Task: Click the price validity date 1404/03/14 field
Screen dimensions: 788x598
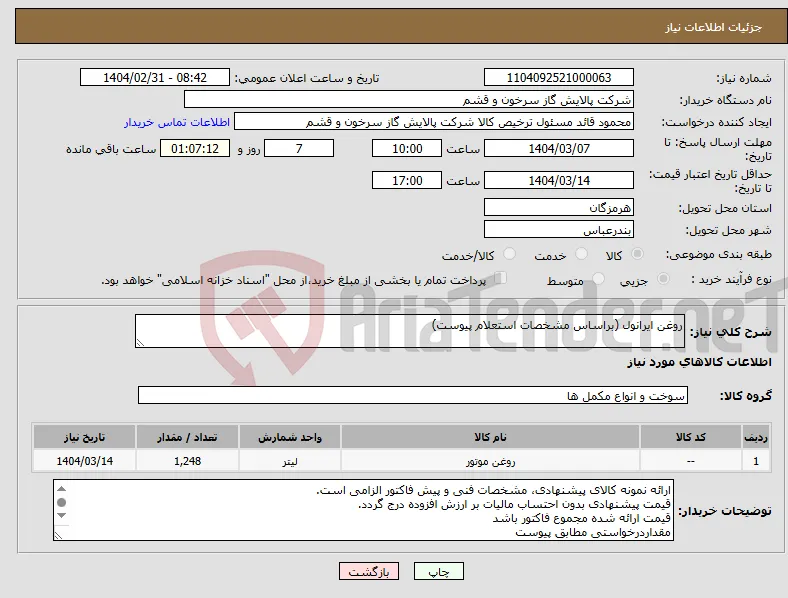Action: coord(558,180)
